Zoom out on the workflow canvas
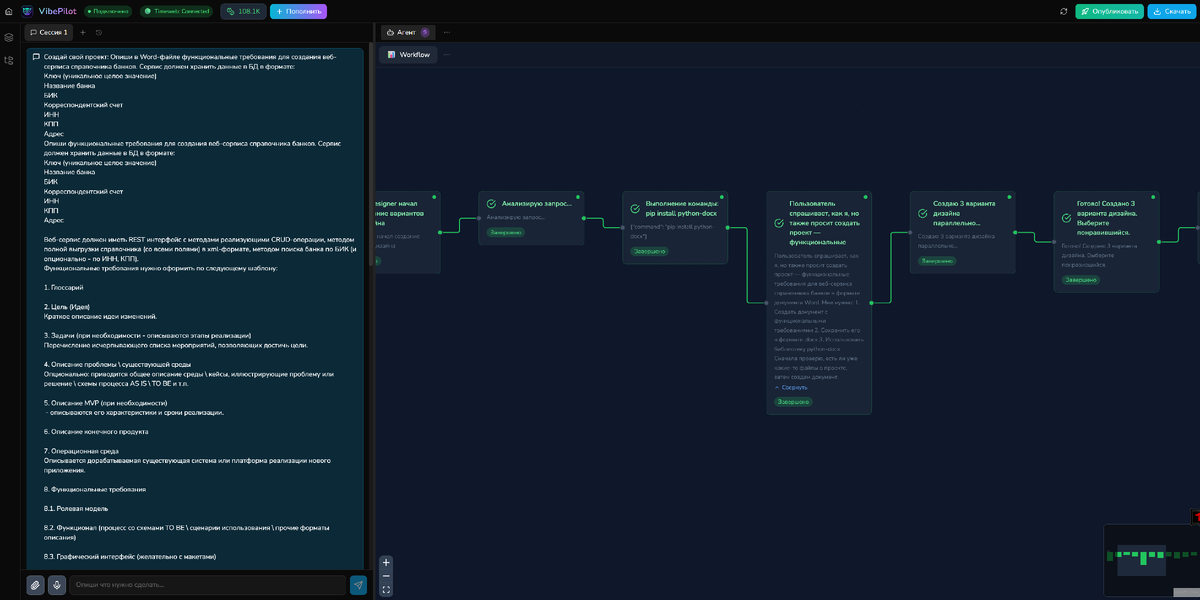The image size is (1200, 600). tap(386, 577)
